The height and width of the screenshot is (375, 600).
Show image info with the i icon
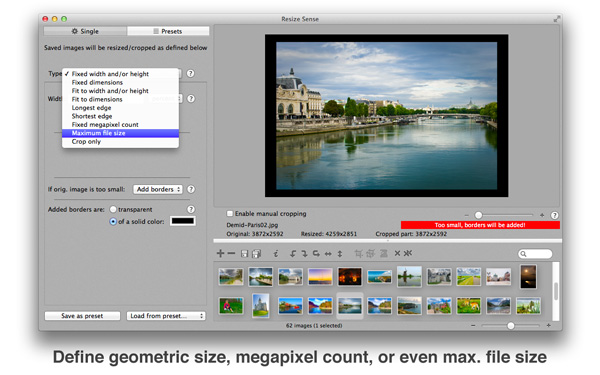pyautogui.click(x=276, y=253)
